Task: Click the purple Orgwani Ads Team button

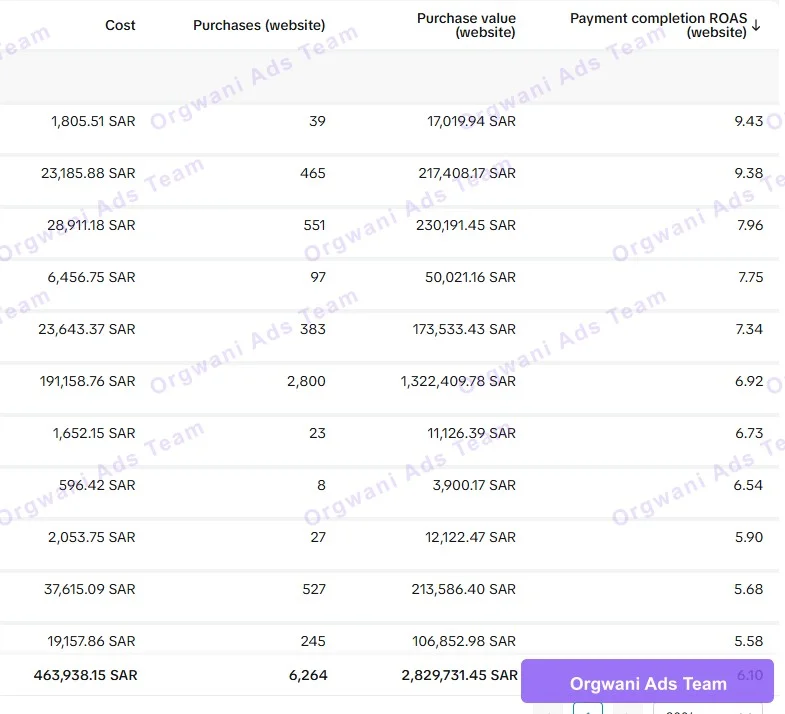Action: pyautogui.click(x=647, y=683)
